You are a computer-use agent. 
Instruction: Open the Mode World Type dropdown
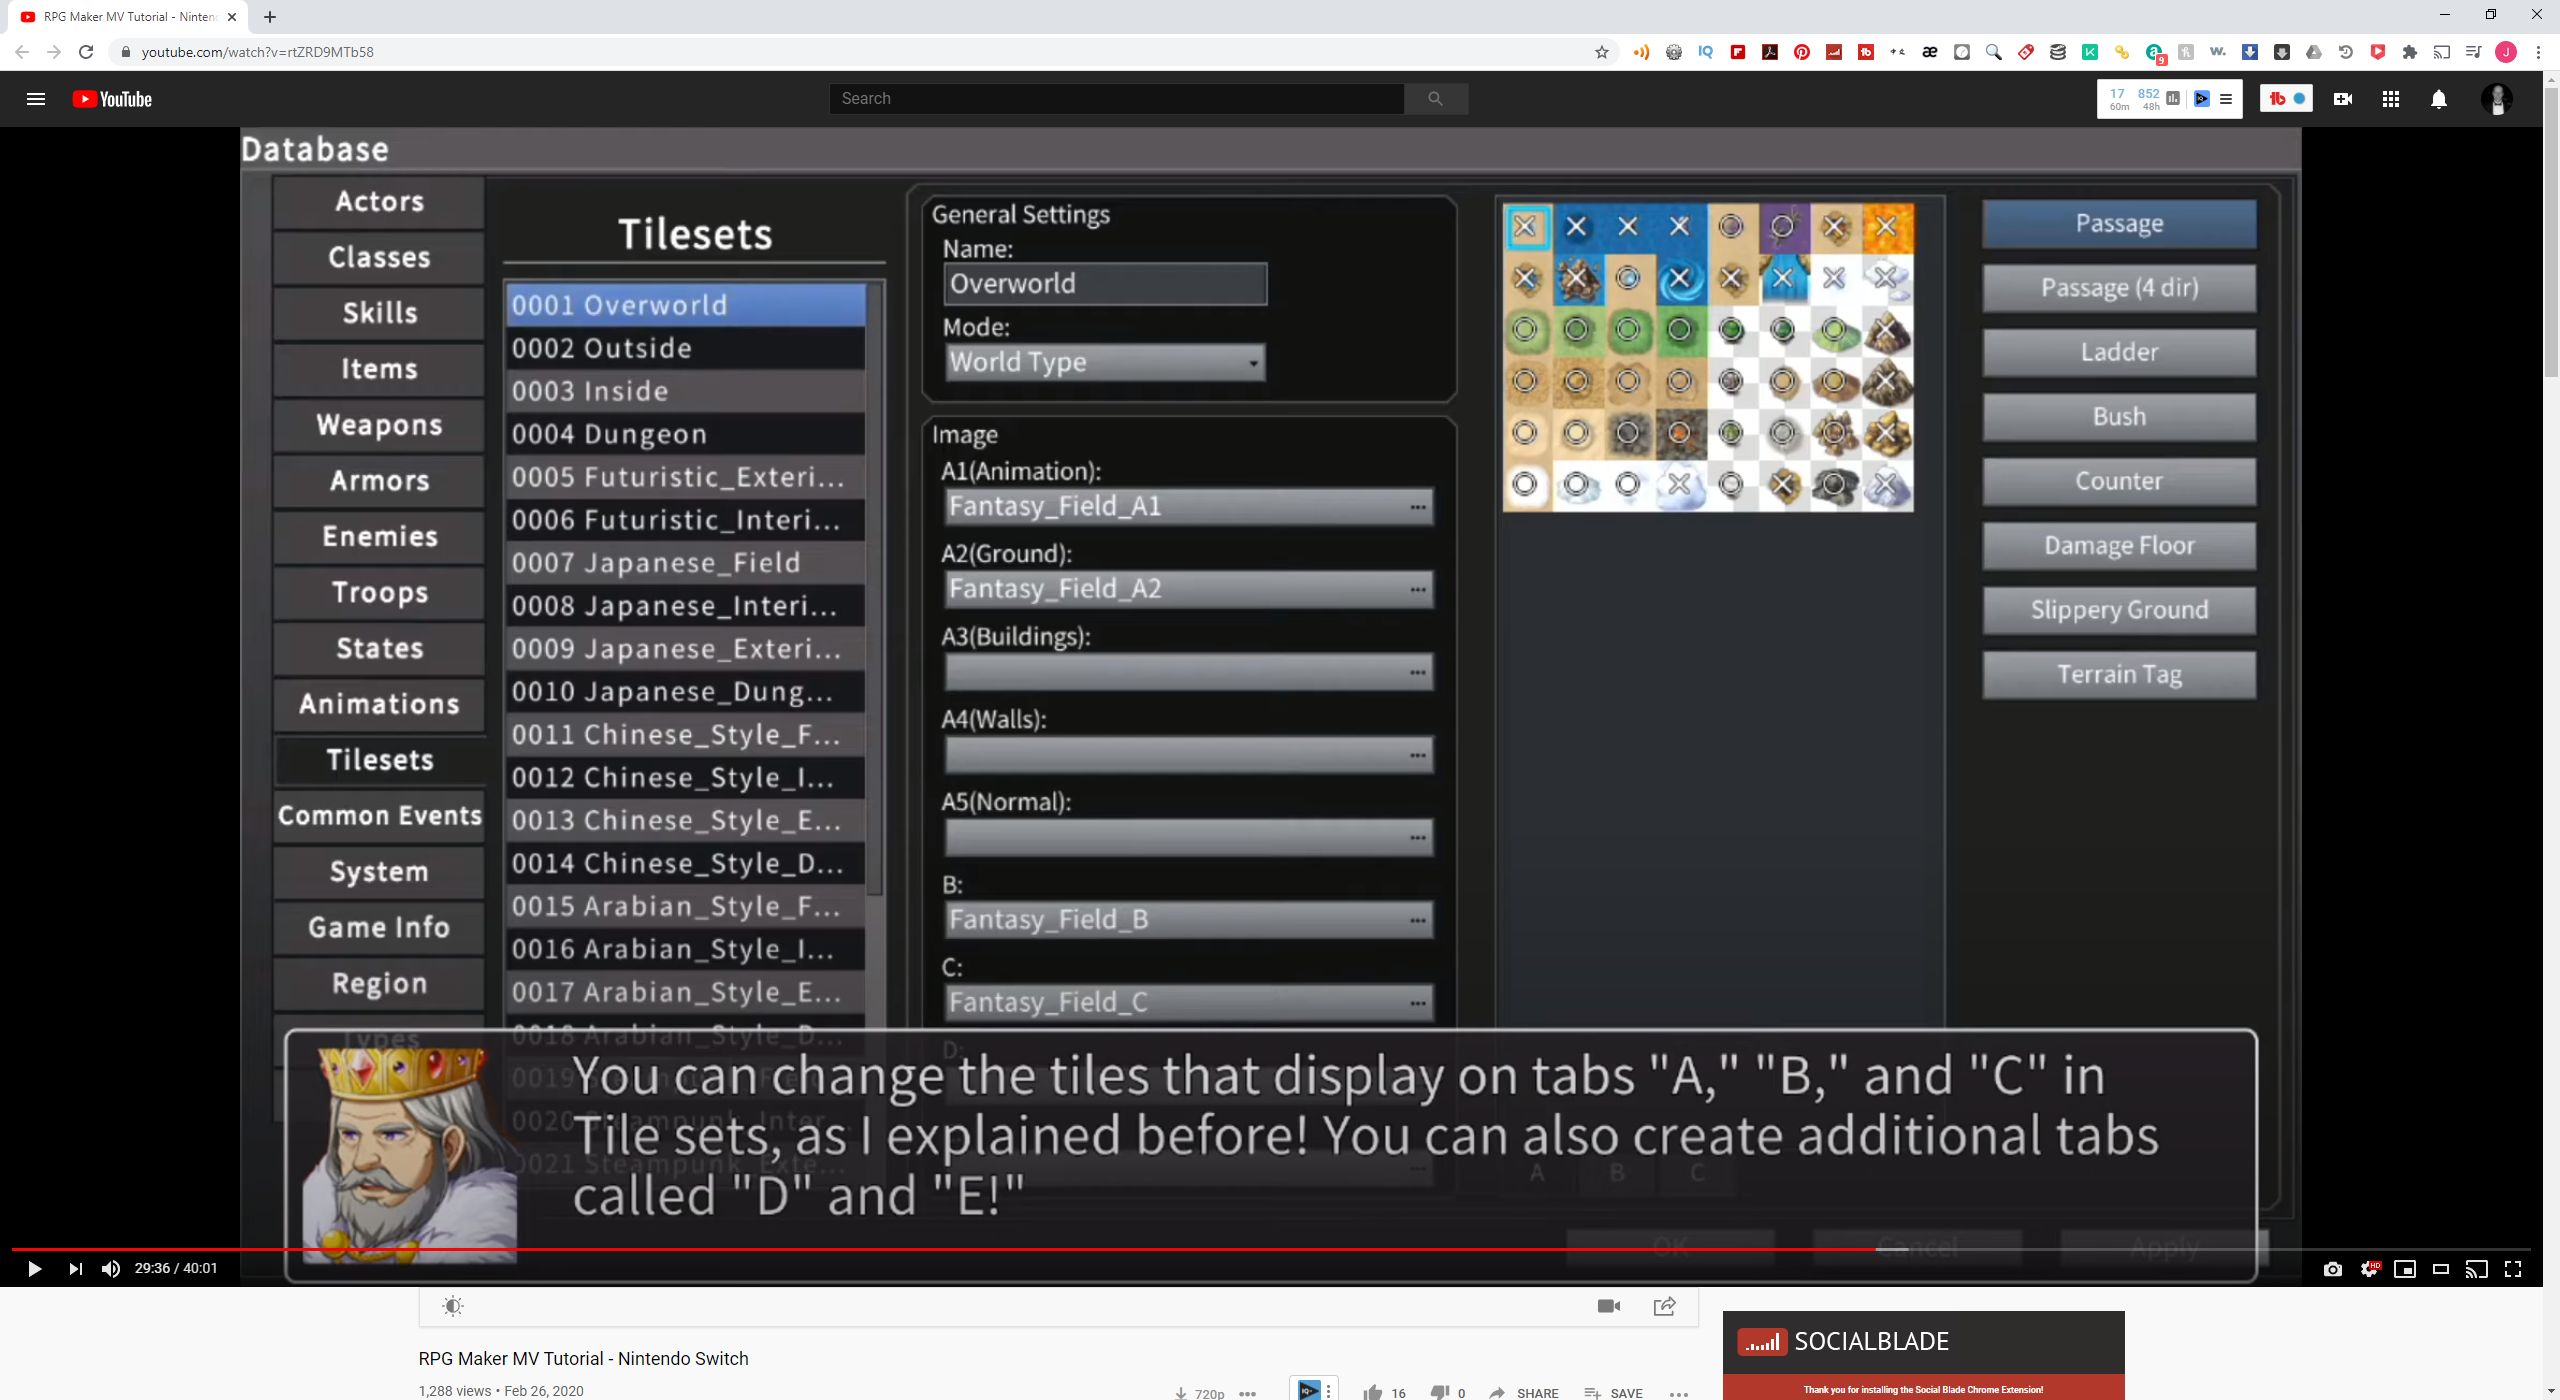coord(1105,362)
